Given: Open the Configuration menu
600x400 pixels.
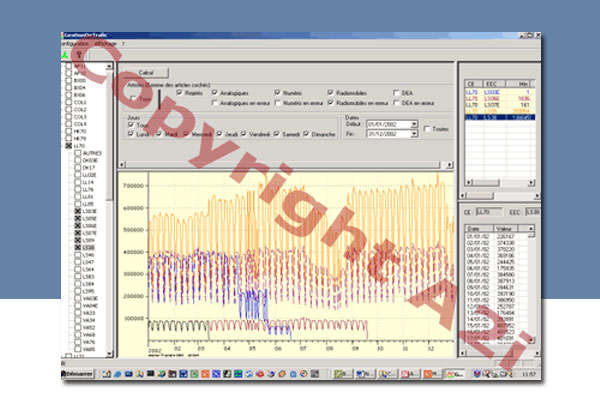Looking at the screenshot, I should (x=73, y=45).
